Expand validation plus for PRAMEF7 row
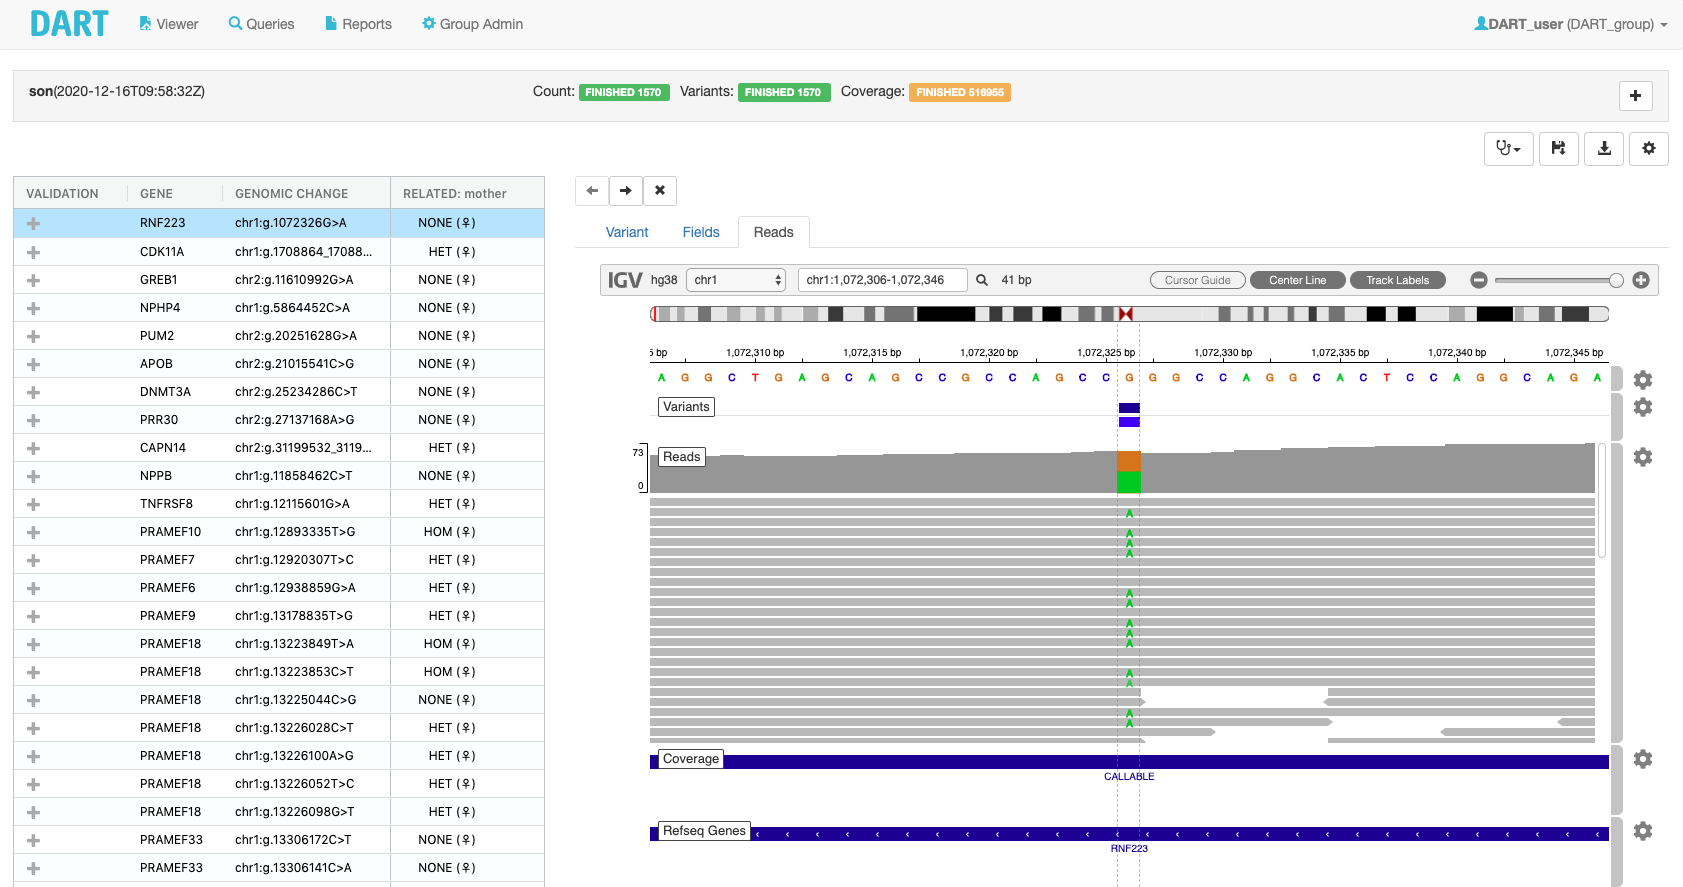The width and height of the screenshot is (1683, 887). 33,560
